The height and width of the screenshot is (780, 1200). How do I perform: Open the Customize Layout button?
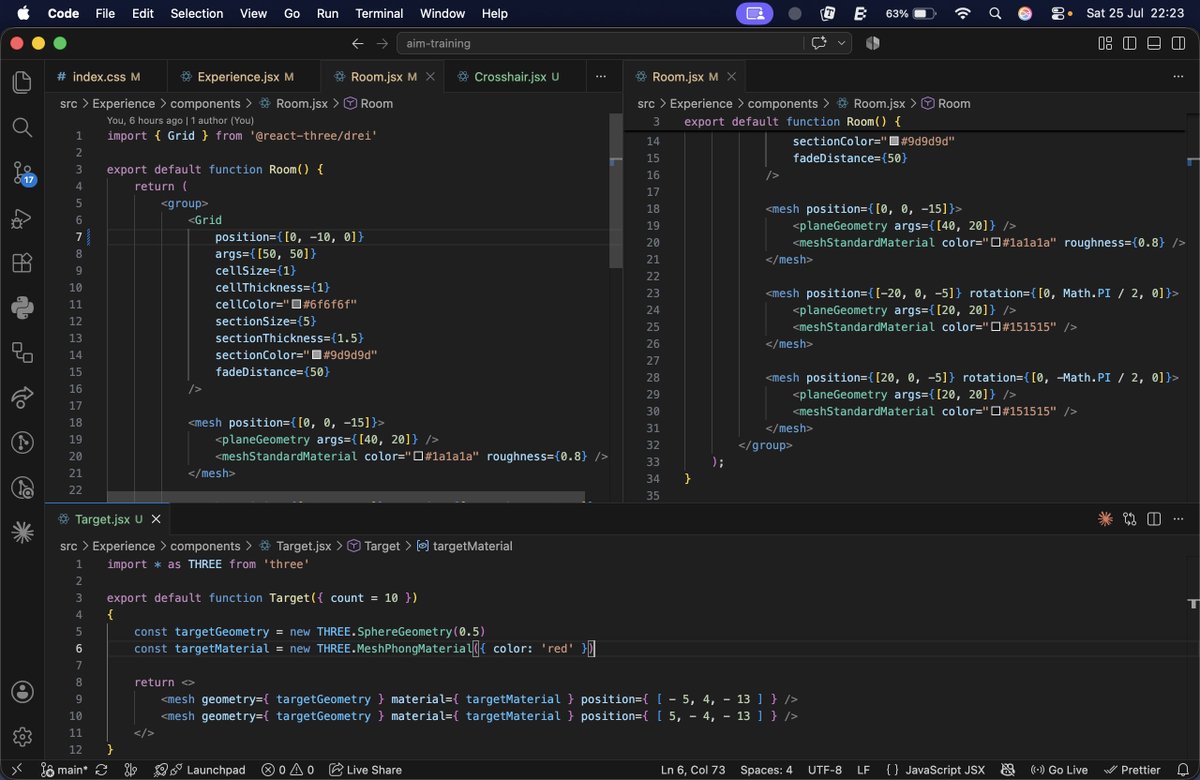tap(1105, 44)
